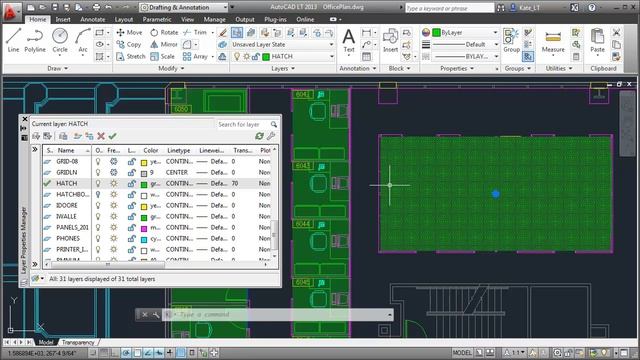Click the Undo arrow in quick access toolbar
640x360 pixels.
108,7
